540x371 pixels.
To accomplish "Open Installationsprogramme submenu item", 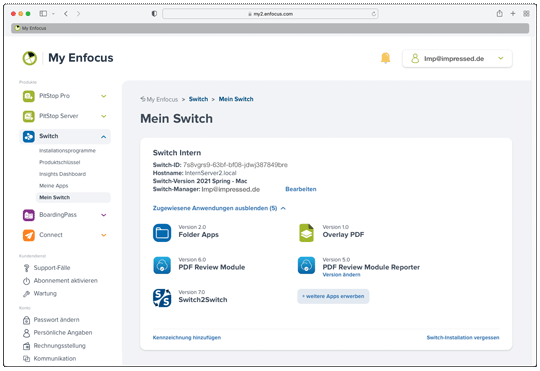I will click(x=68, y=151).
